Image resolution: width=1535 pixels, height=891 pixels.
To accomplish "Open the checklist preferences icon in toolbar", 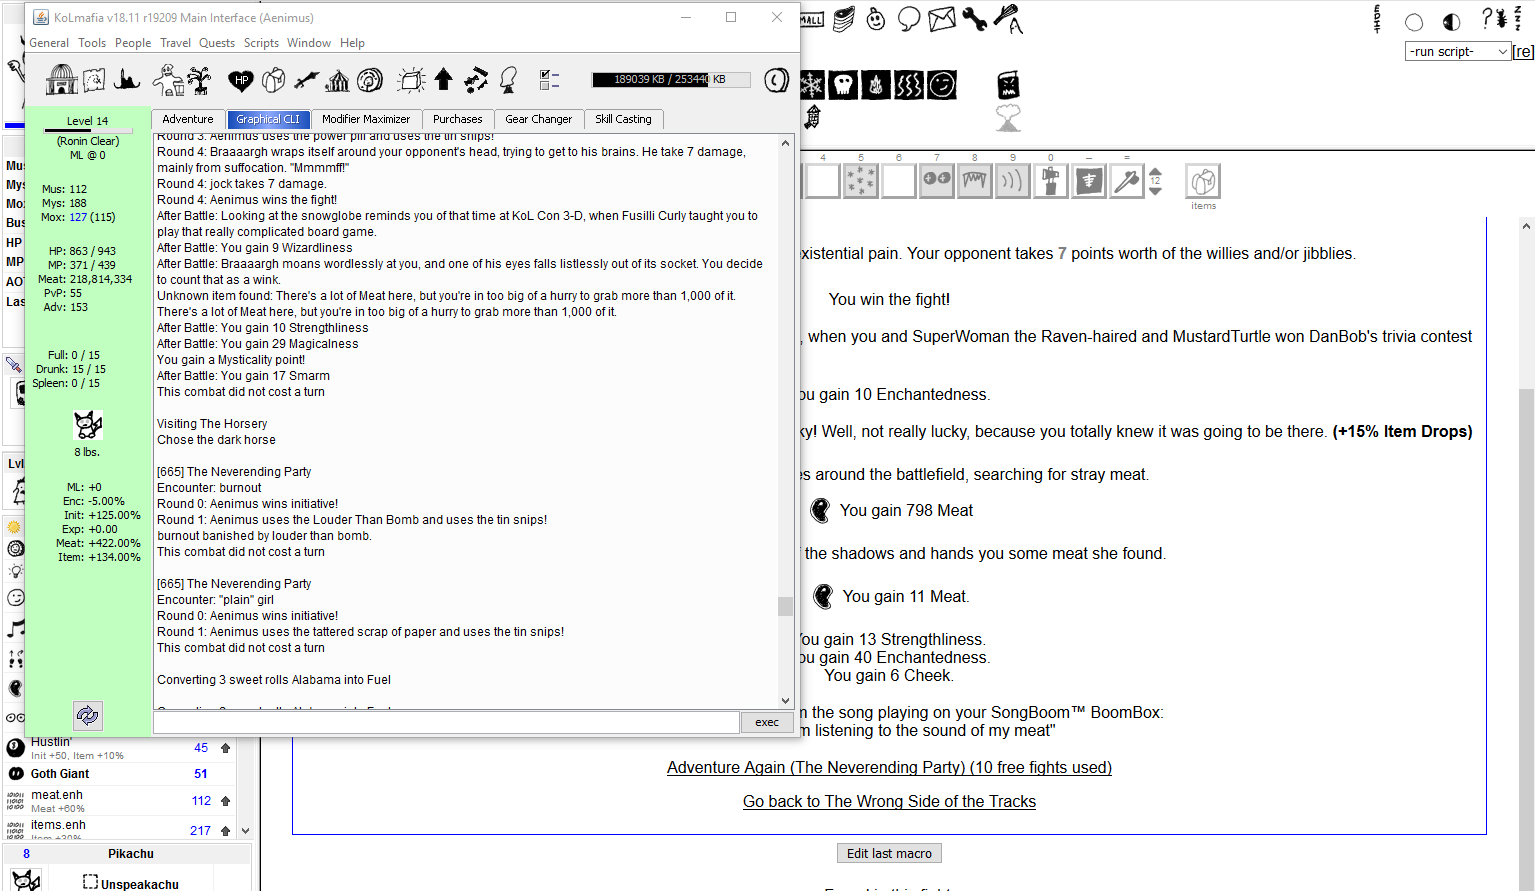I will click(x=549, y=80).
